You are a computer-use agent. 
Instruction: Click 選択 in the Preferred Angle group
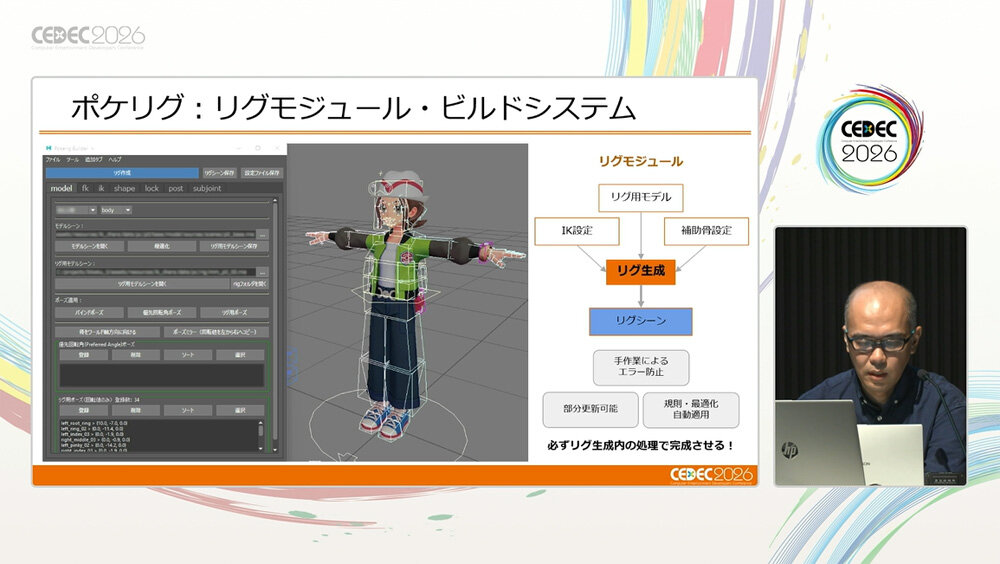pos(240,355)
